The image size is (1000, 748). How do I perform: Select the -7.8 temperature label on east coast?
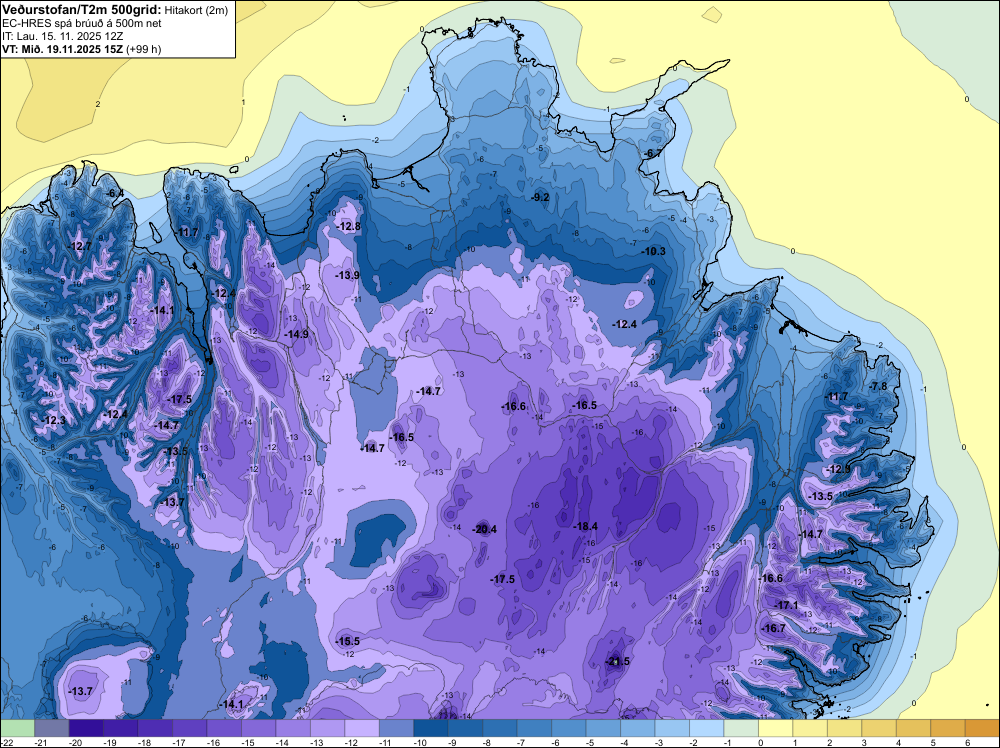[x=879, y=386]
